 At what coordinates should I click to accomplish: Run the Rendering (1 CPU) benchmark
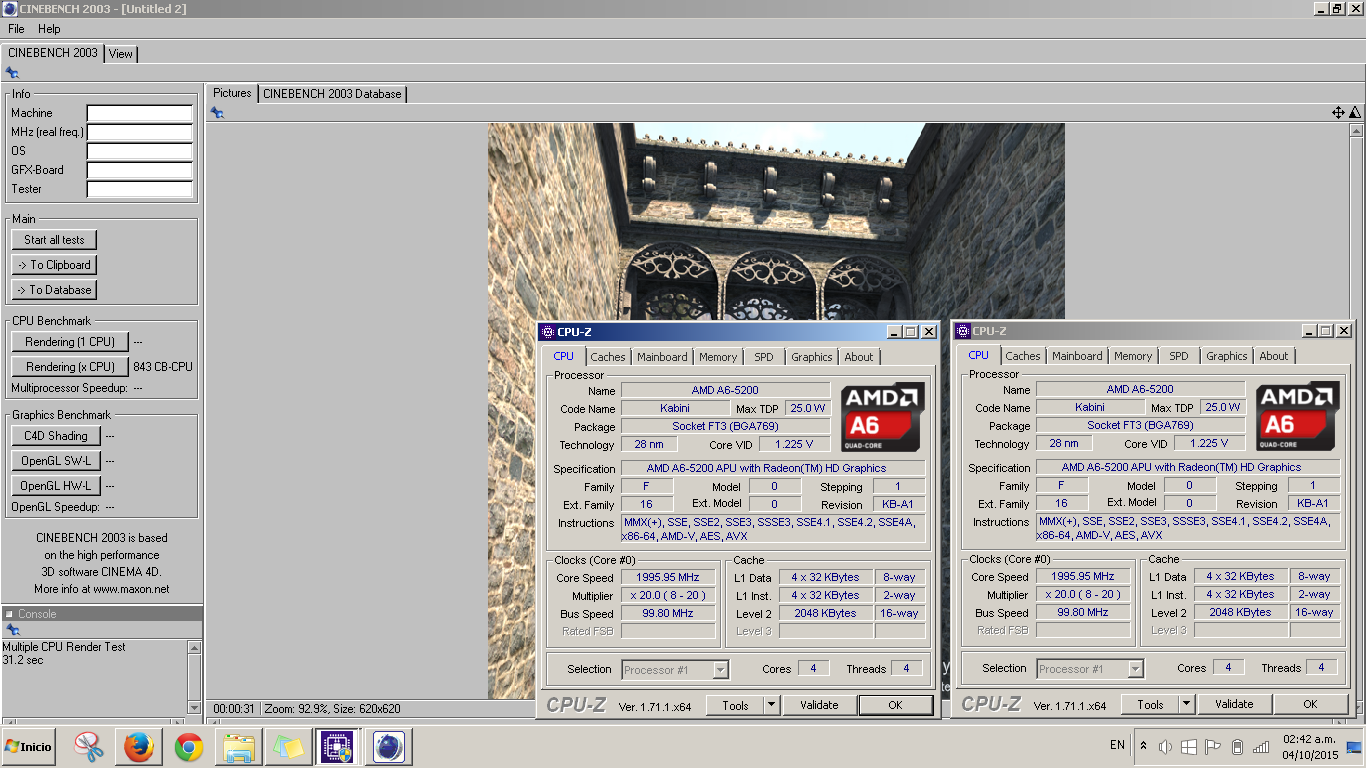[x=70, y=342]
